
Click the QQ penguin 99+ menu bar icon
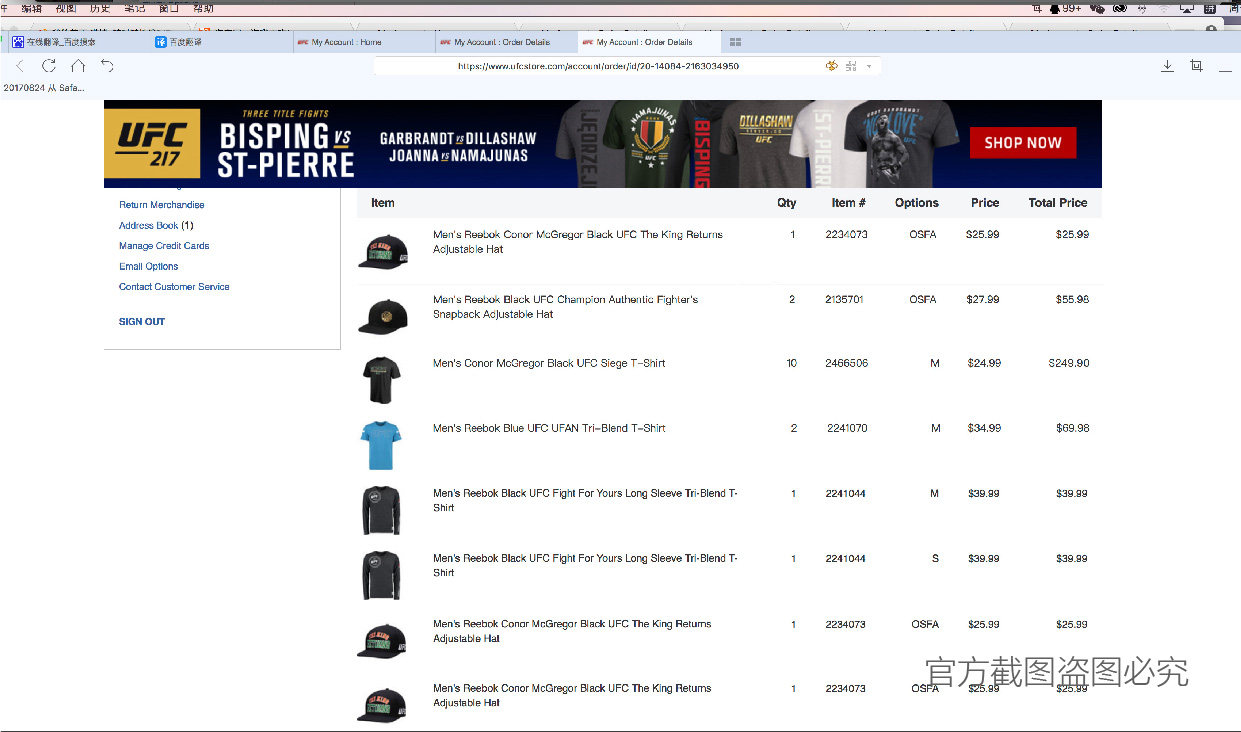(x=1064, y=7)
